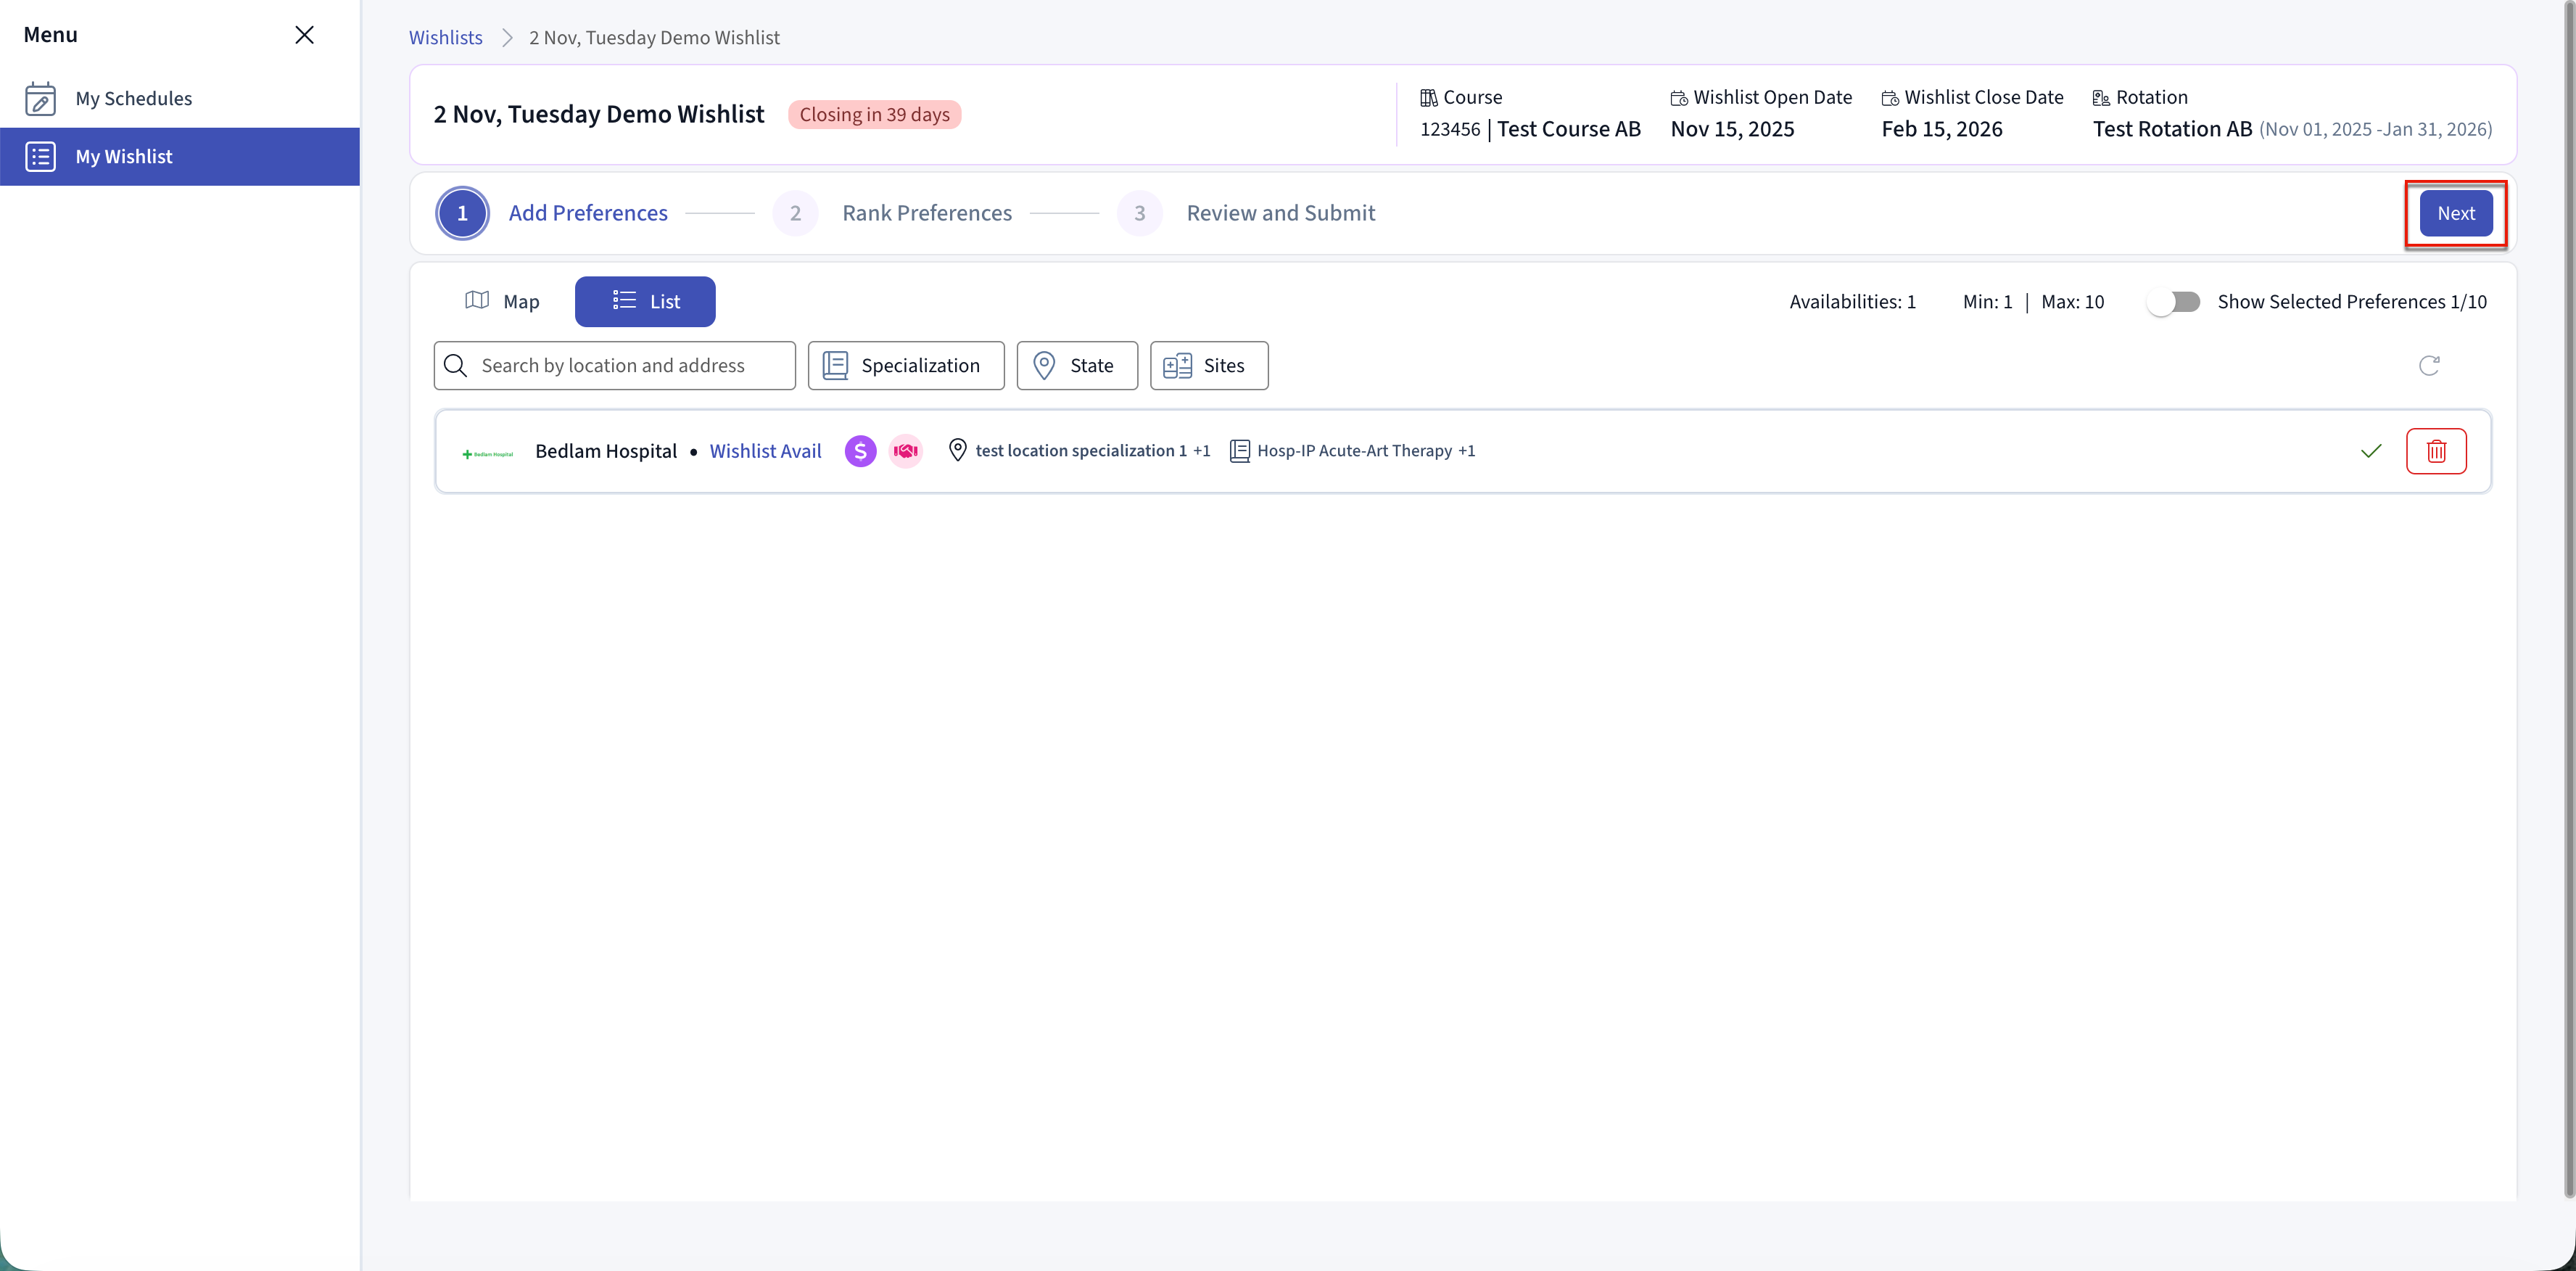Click the green checkmark on Bedlam Hospital
2576x1271 pixels.
click(2370, 451)
